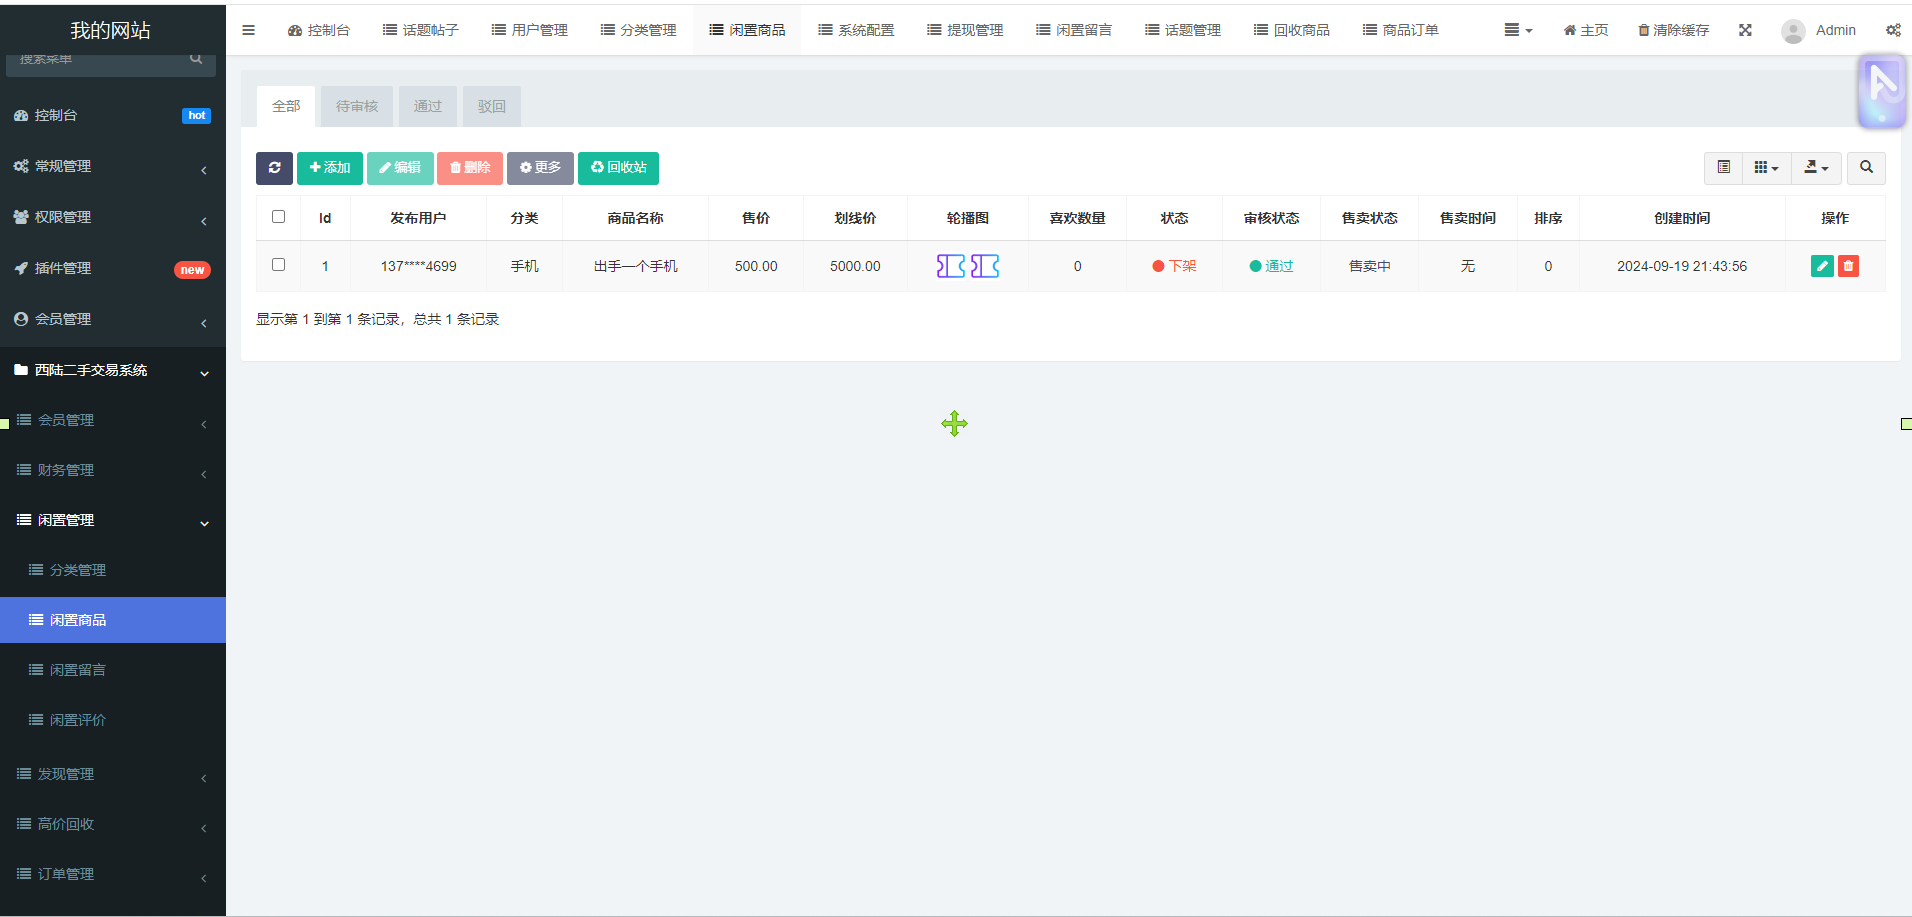This screenshot has height=917, width=1912.
Task: Switch to the 全部 filter tab
Action: [286, 106]
